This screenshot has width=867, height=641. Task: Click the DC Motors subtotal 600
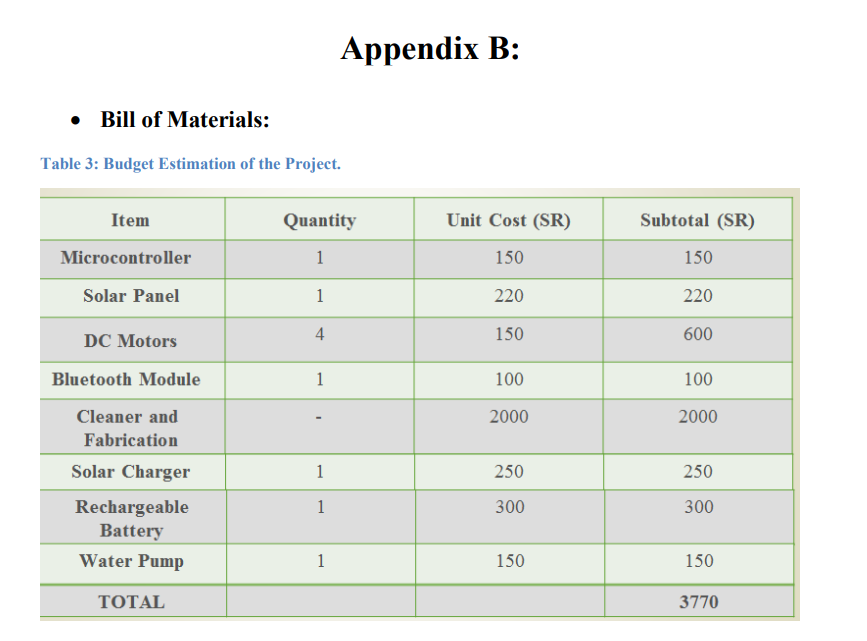pyautogui.click(x=698, y=334)
